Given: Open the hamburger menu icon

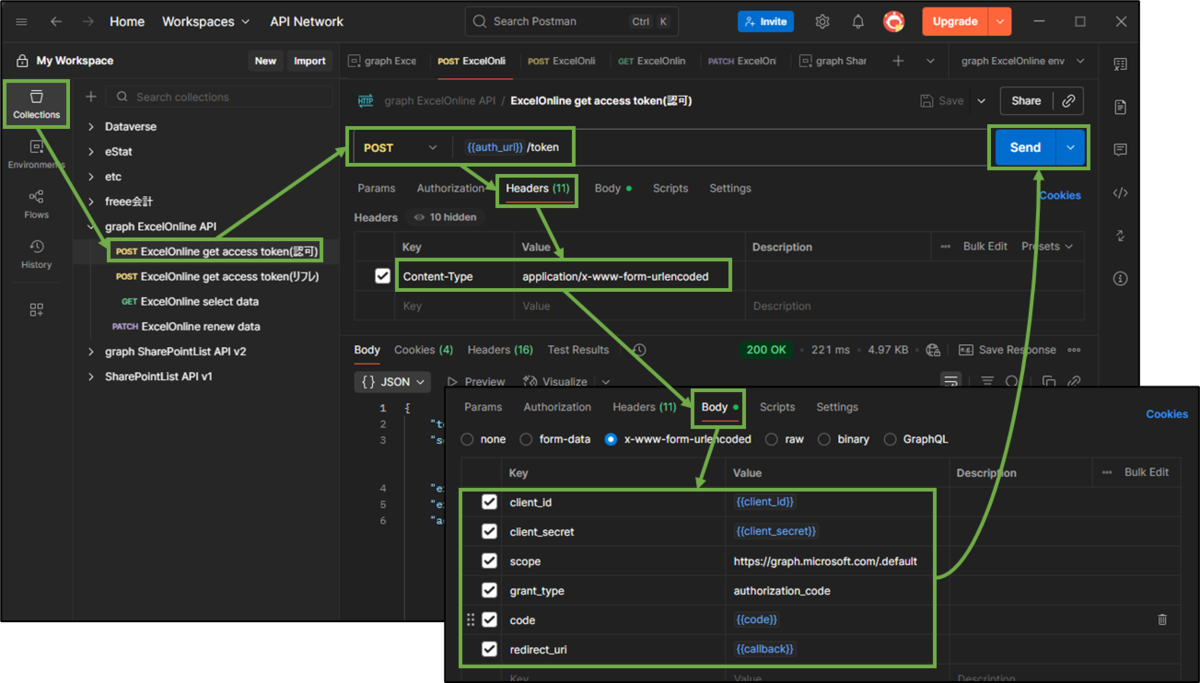Looking at the screenshot, I should (21, 21).
